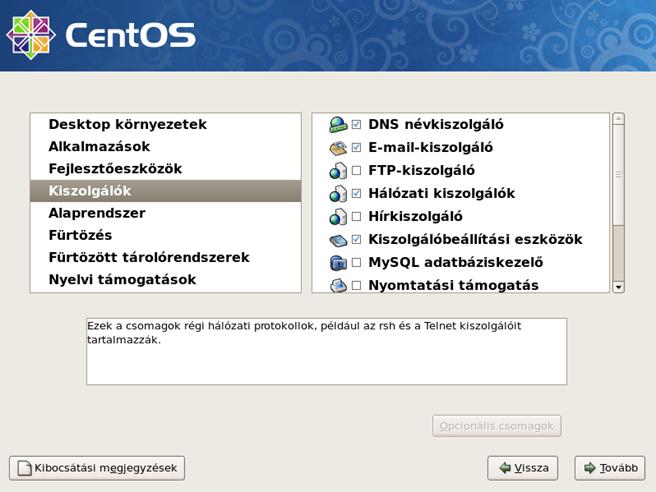Click the Kiszolgálóbeállítási eszközök icon
This screenshot has width=656, height=492.
click(338, 240)
